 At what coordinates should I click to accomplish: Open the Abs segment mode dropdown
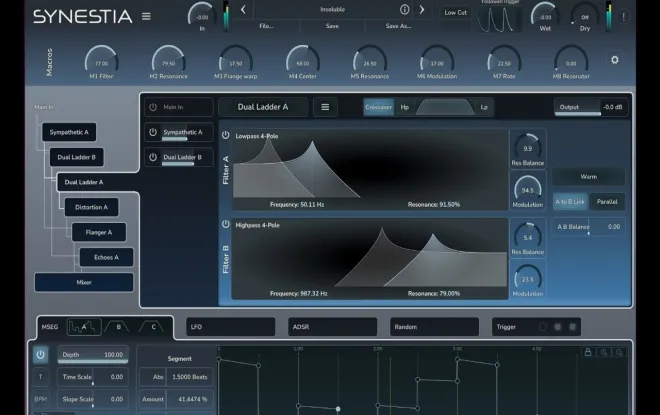click(153, 377)
